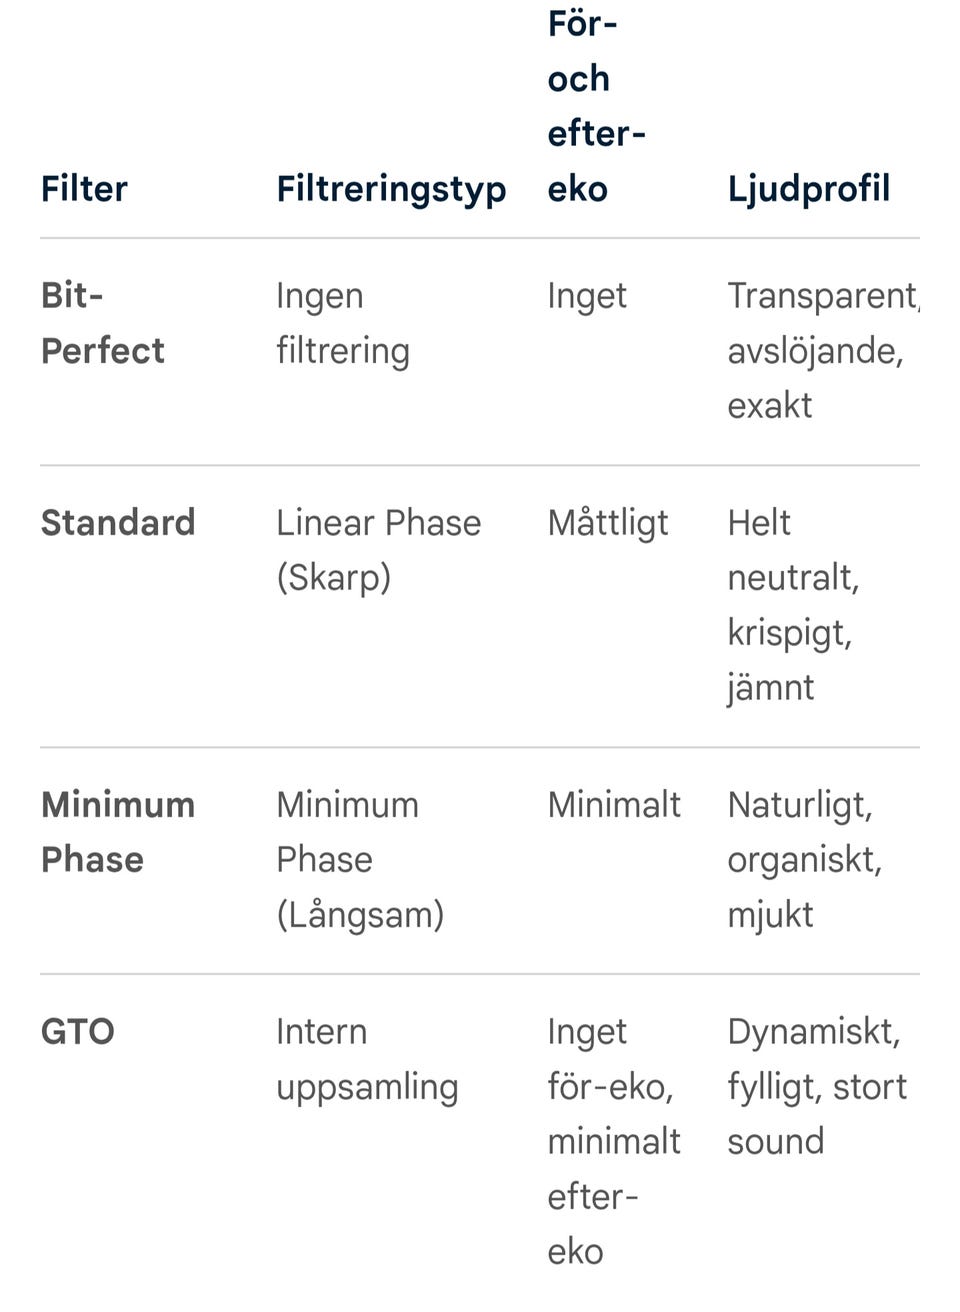Screen dimensions: 960x1312
Task: Click the Inget echo cell for Bit-Perfect
Action: tap(587, 297)
